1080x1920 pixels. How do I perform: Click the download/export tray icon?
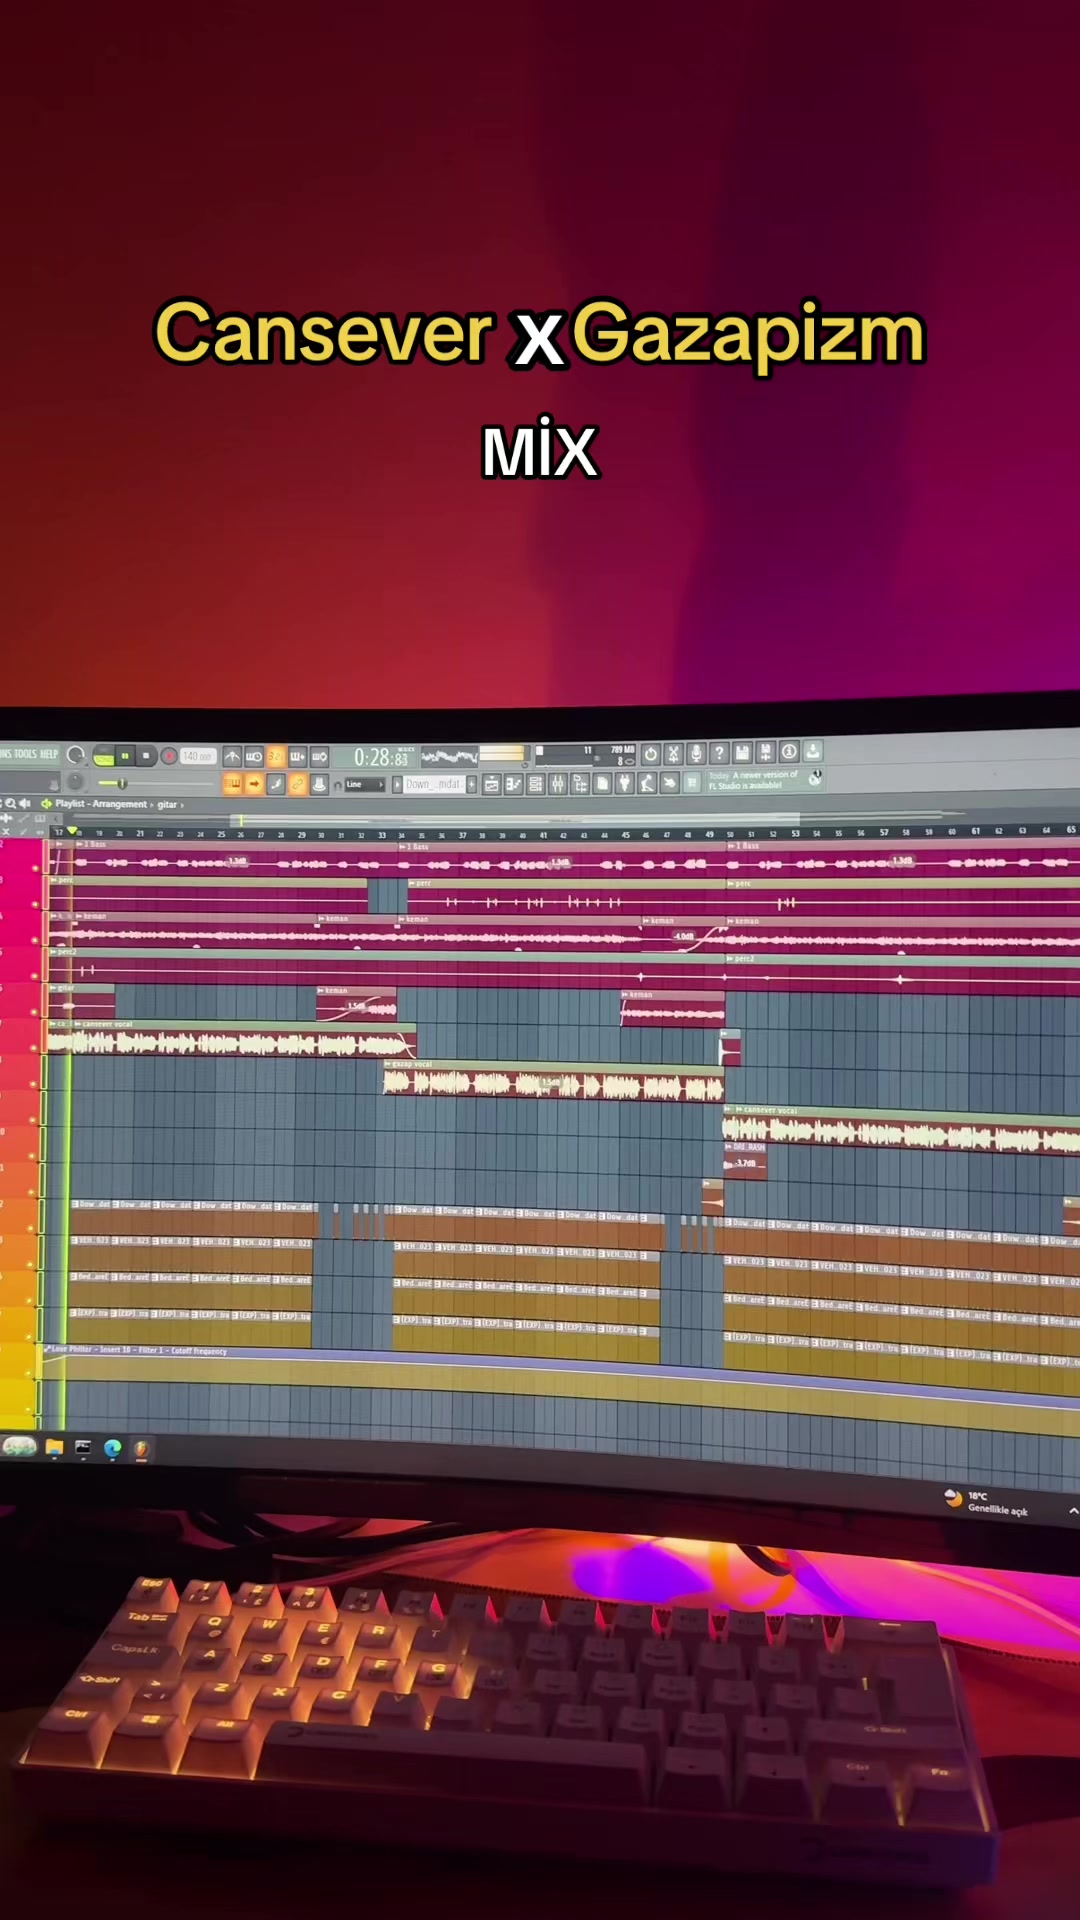[812, 751]
